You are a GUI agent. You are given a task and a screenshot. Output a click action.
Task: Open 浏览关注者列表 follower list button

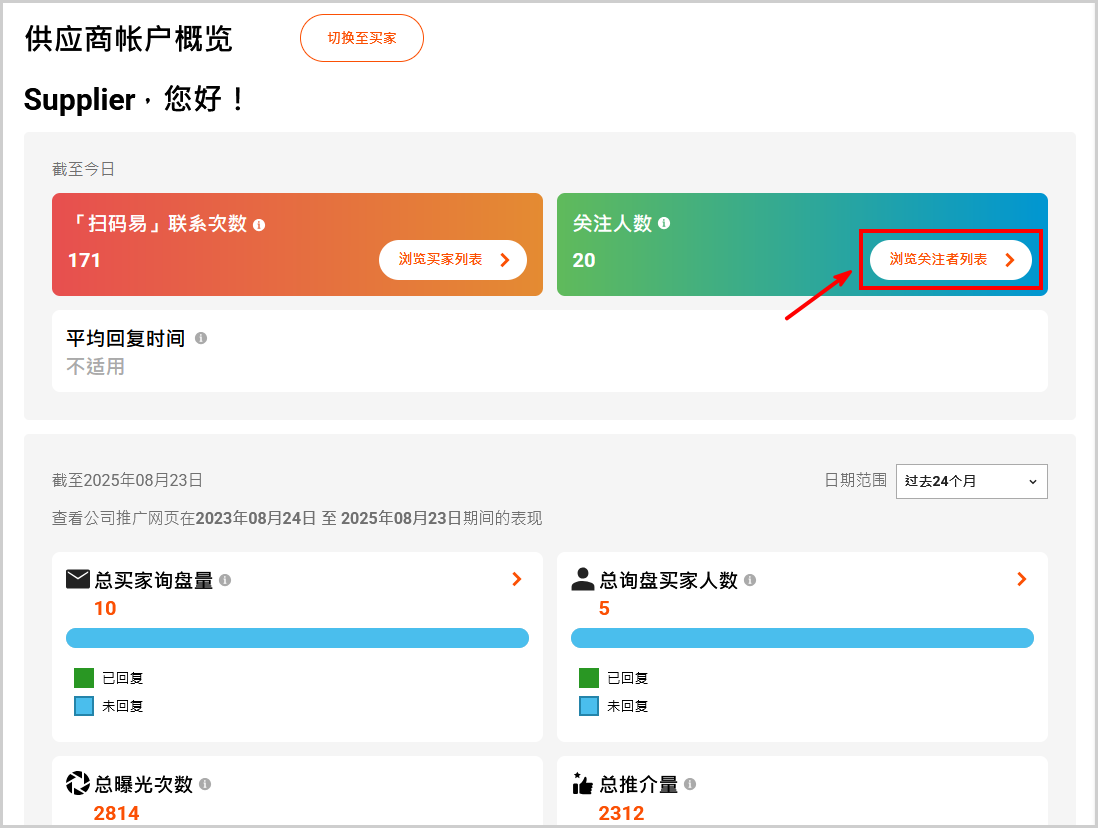coord(950,260)
